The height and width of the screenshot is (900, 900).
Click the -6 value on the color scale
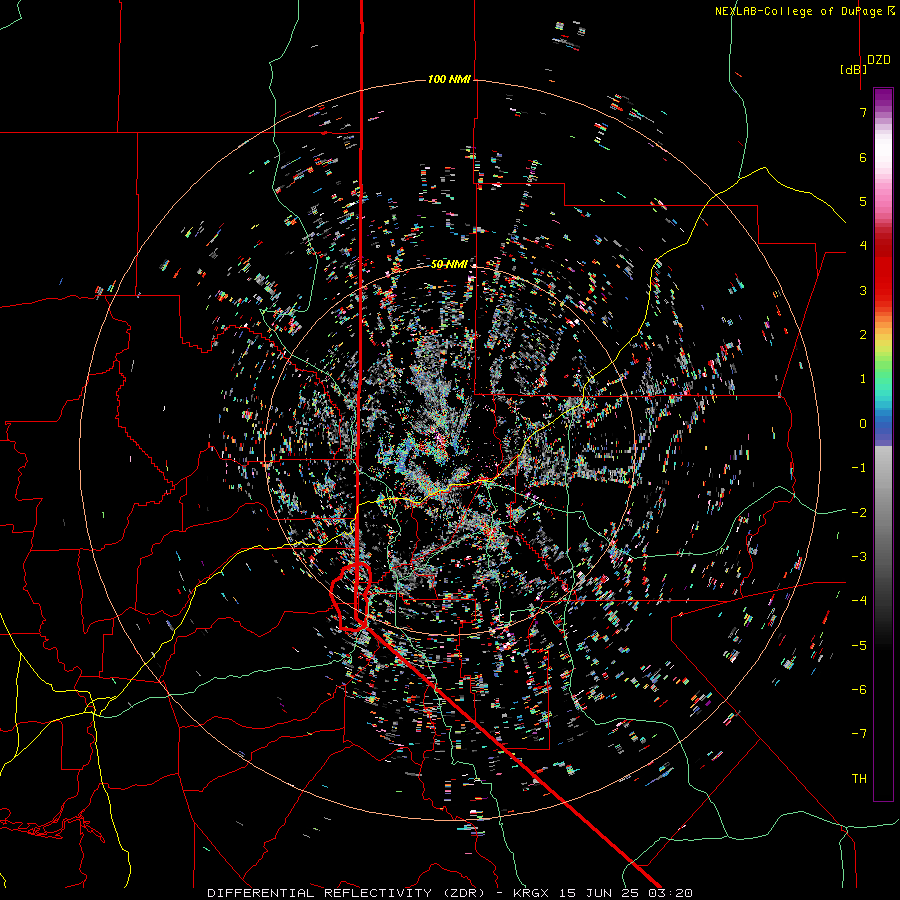tap(859, 690)
